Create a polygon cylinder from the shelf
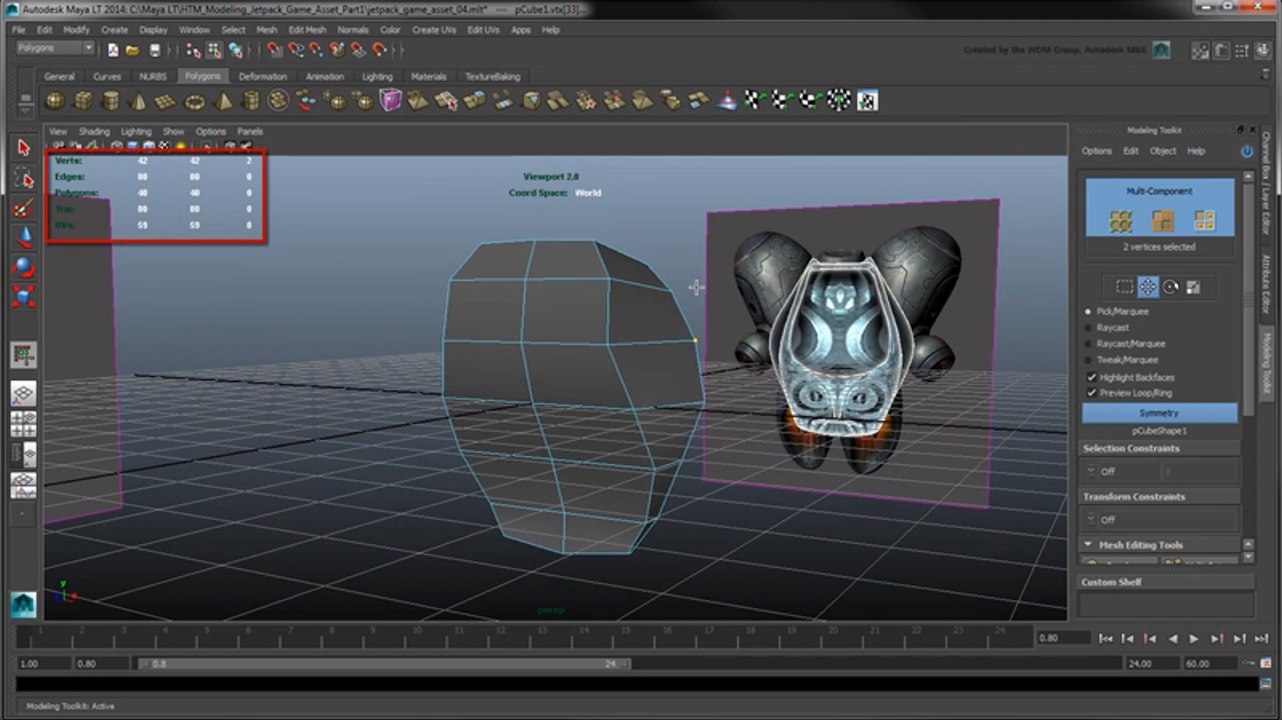Screen dimensions: 1282x720 pos(112,101)
